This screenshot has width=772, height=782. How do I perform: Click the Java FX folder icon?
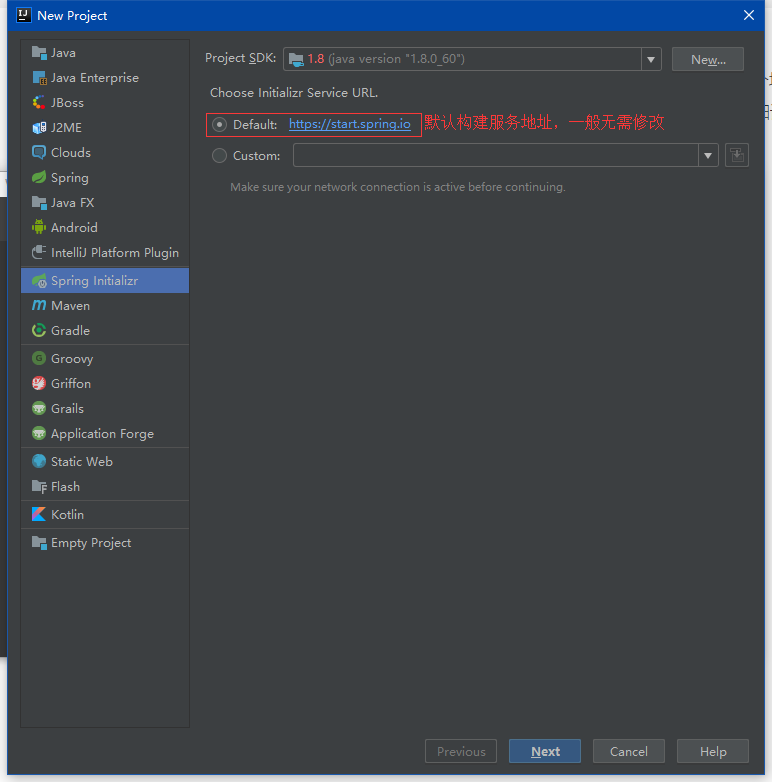(39, 202)
